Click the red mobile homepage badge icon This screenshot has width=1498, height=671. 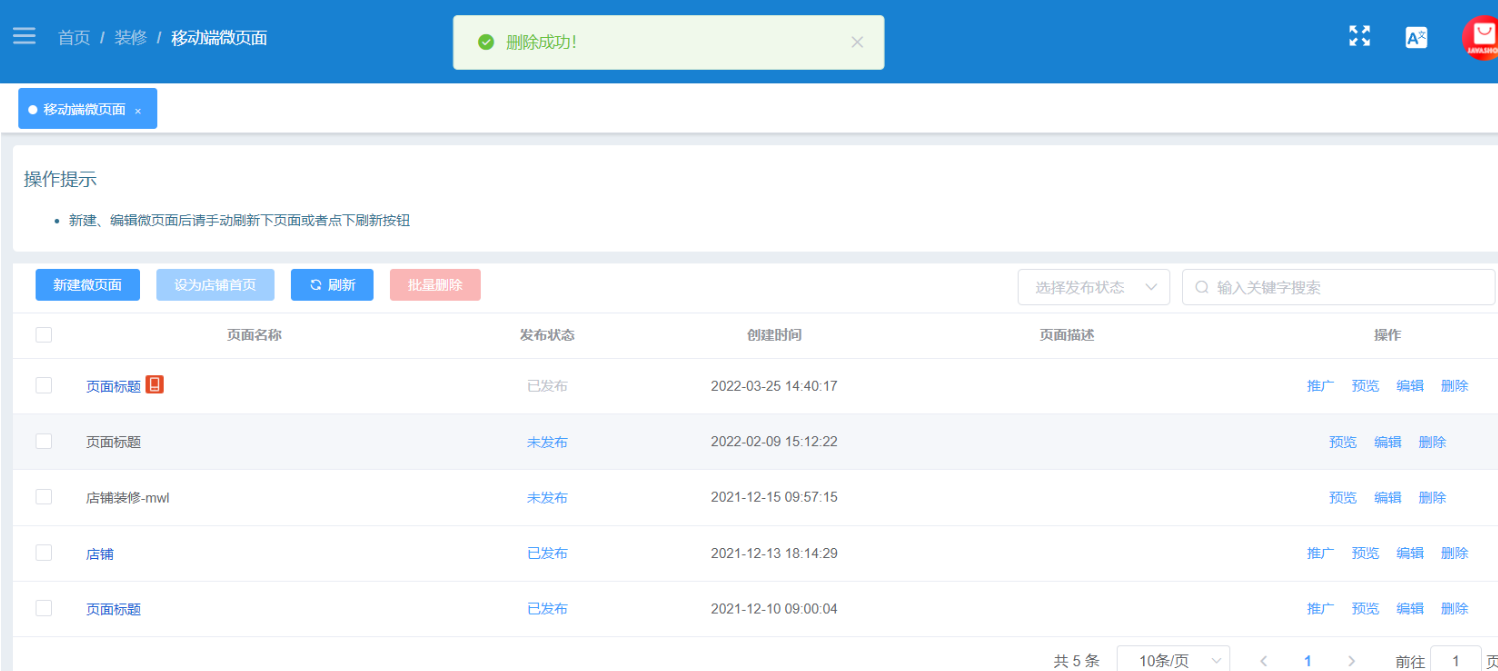(x=154, y=384)
